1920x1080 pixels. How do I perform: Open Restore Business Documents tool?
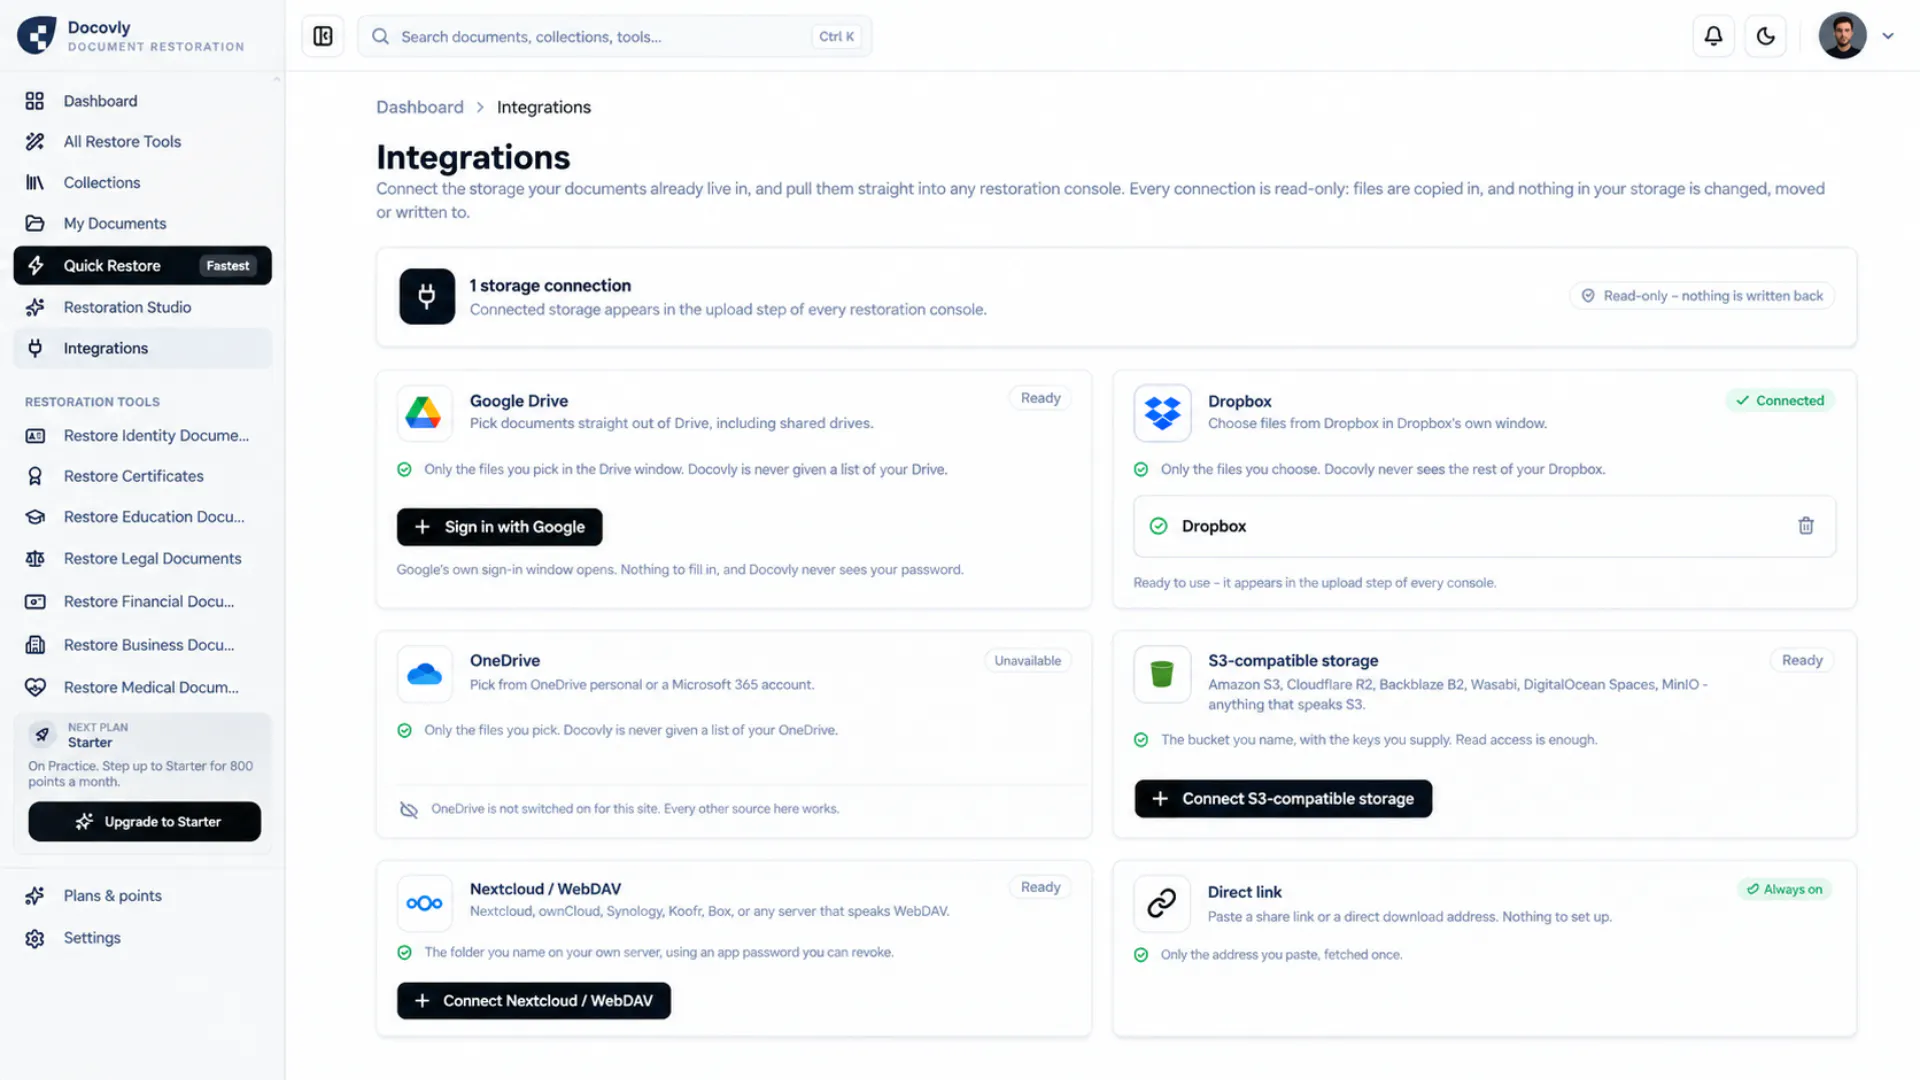143,646
